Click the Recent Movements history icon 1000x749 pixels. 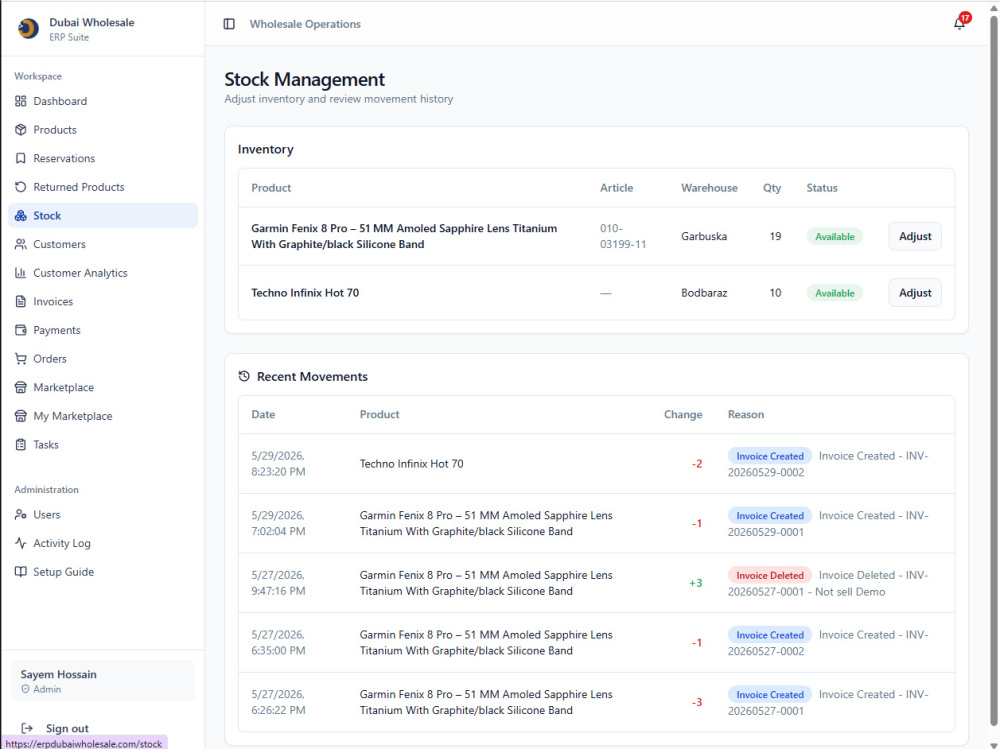pyautogui.click(x=244, y=376)
